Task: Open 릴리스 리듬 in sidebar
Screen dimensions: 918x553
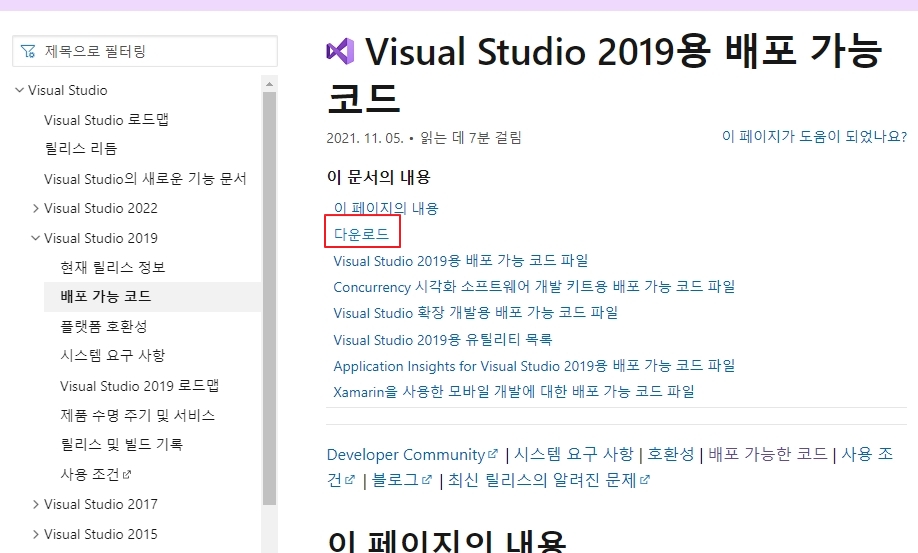Action: pos(81,149)
